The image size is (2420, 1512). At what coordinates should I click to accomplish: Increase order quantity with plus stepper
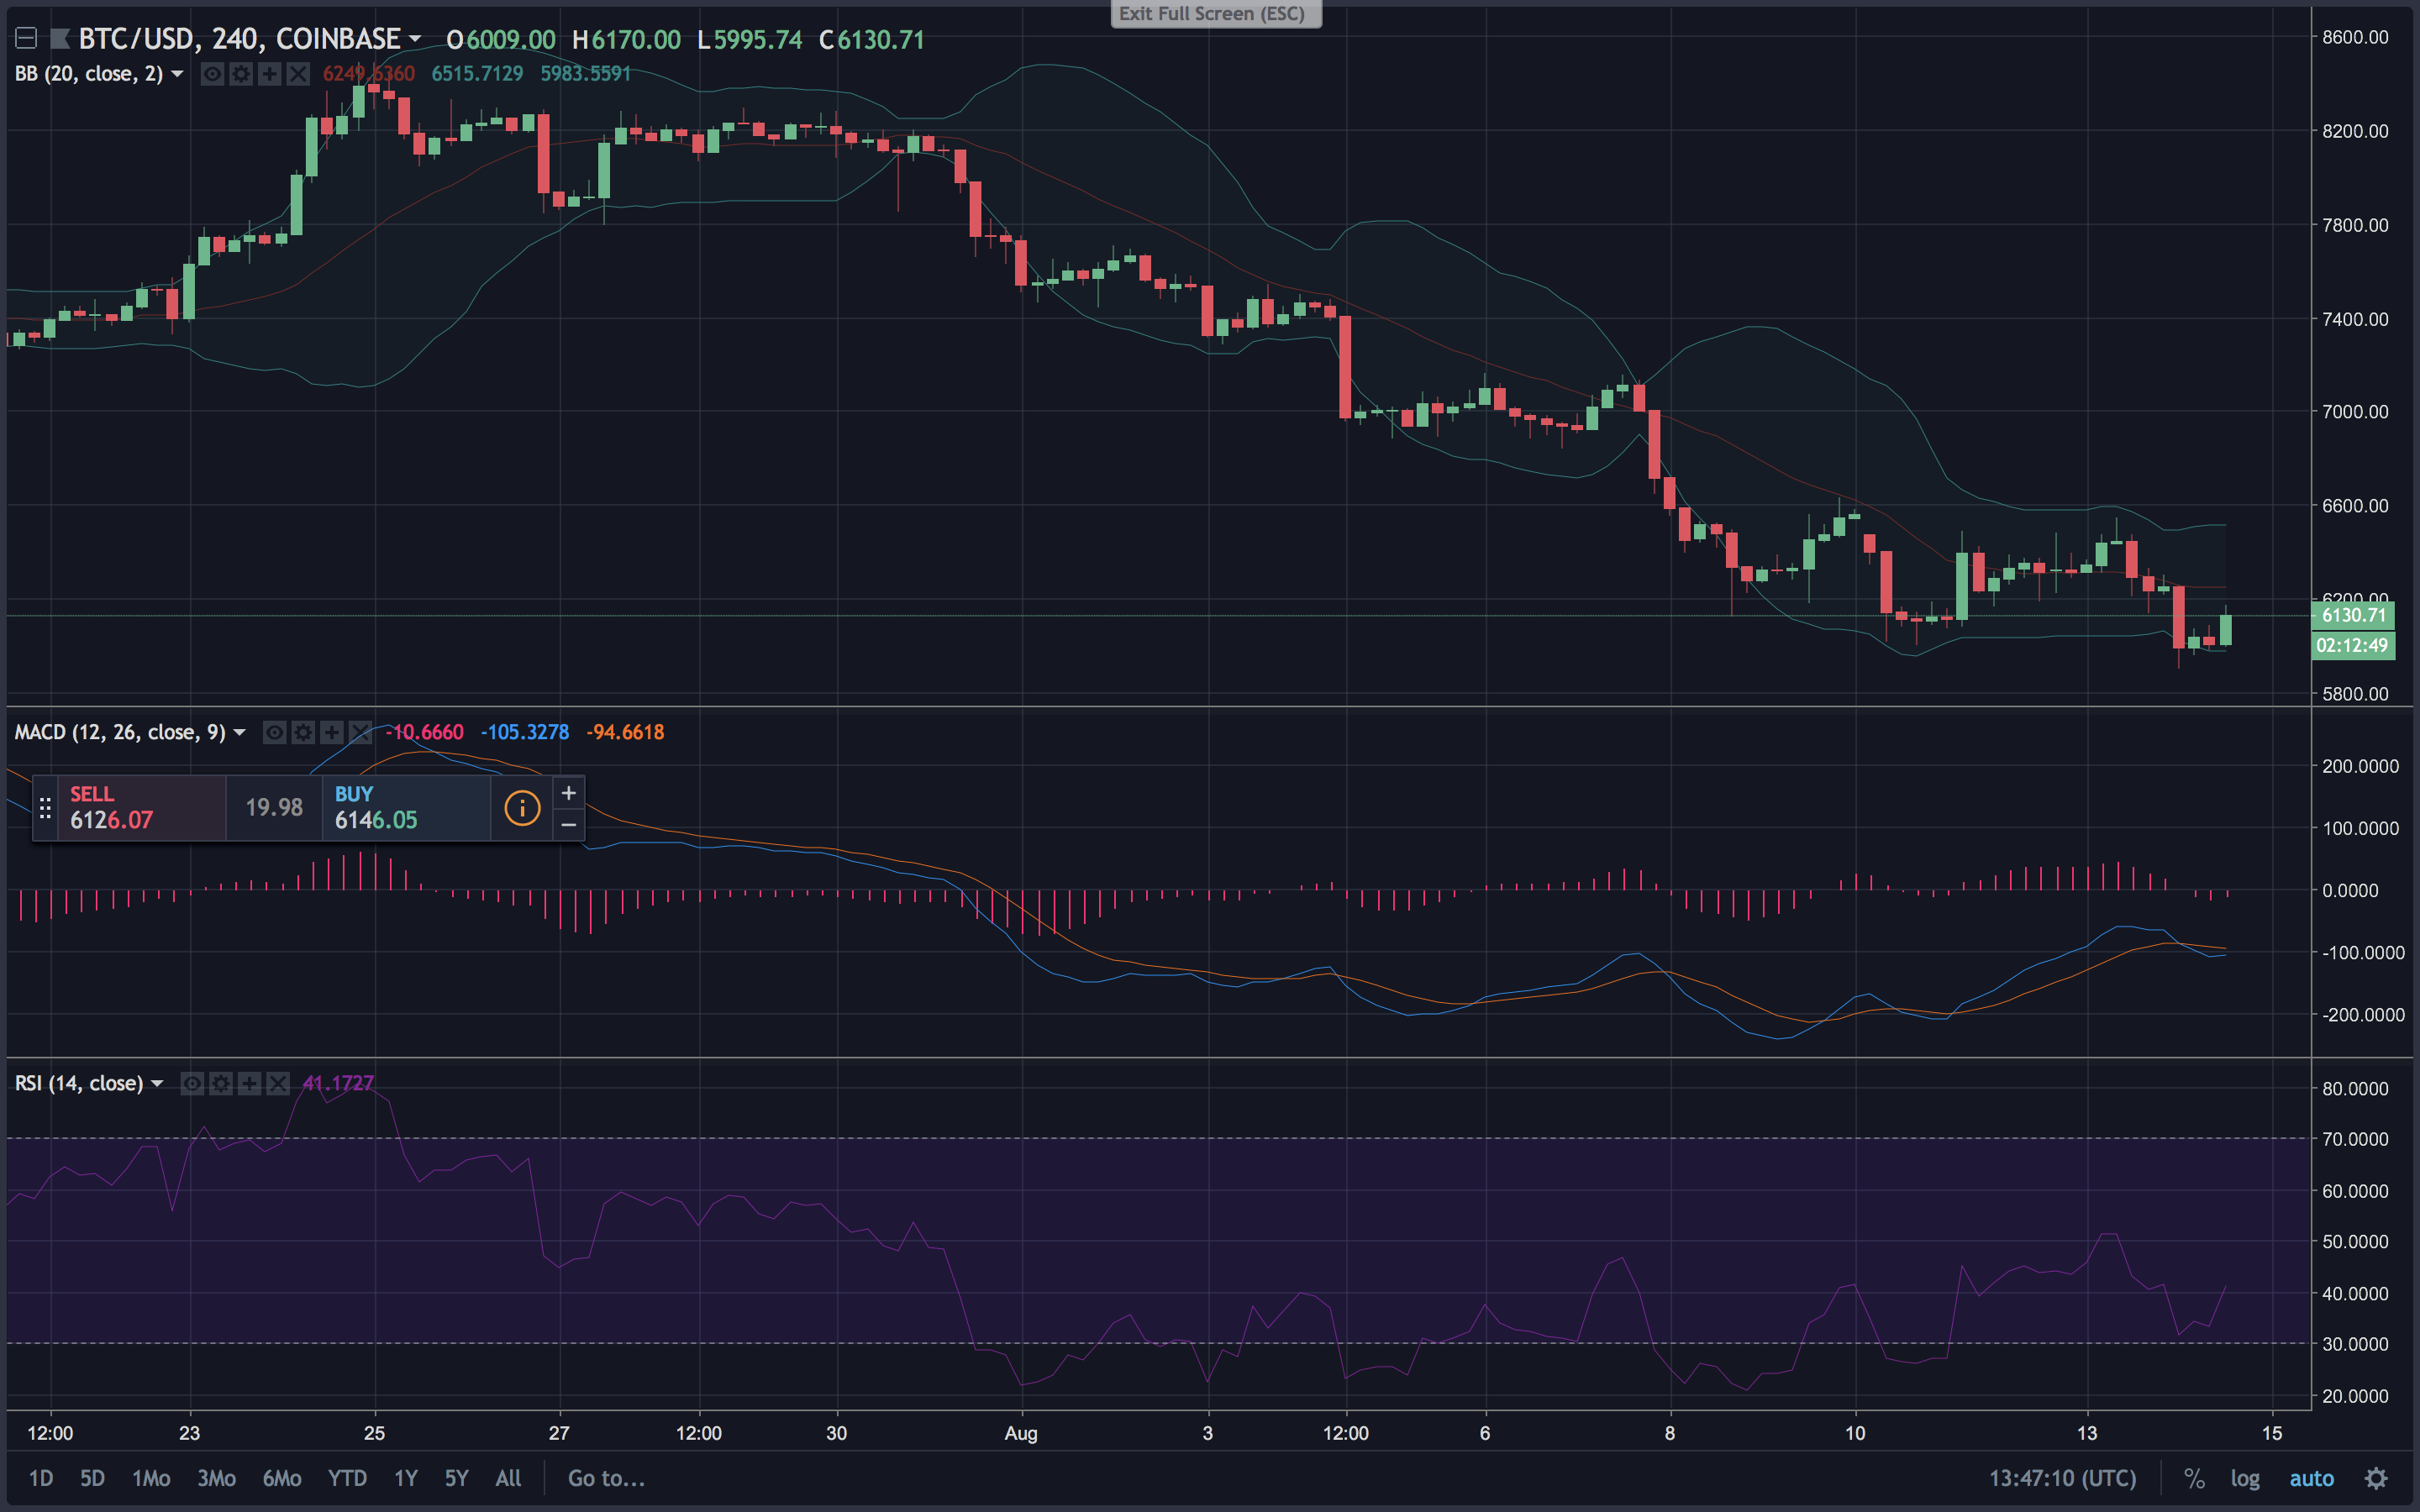[568, 793]
